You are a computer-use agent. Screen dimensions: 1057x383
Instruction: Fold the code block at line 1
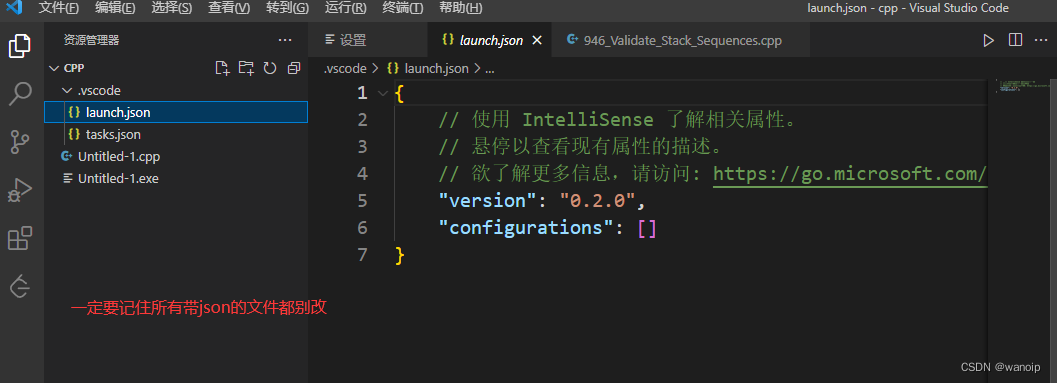[383, 93]
